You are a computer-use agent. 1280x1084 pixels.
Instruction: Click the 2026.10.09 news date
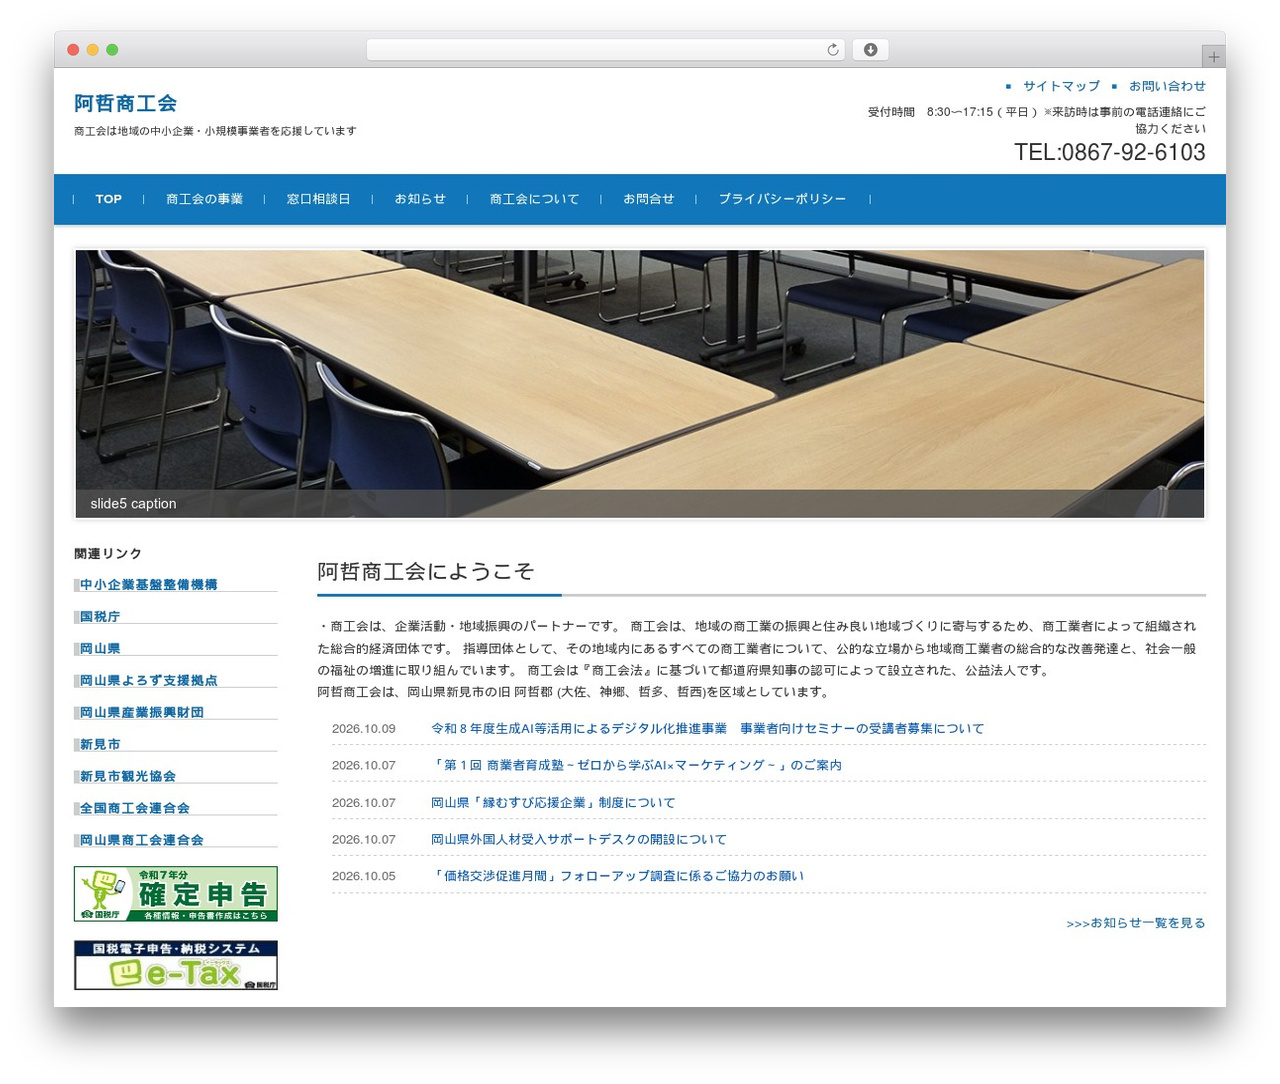[364, 729]
